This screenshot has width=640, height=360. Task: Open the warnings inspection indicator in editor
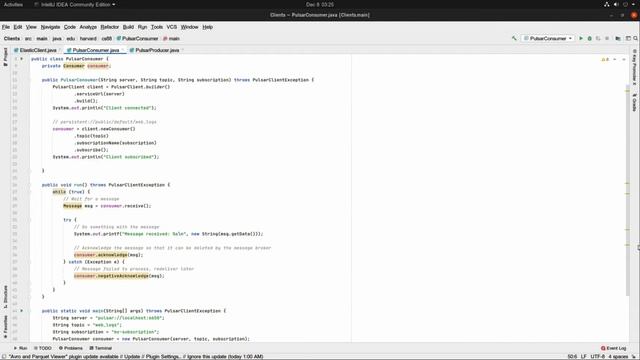605,60
